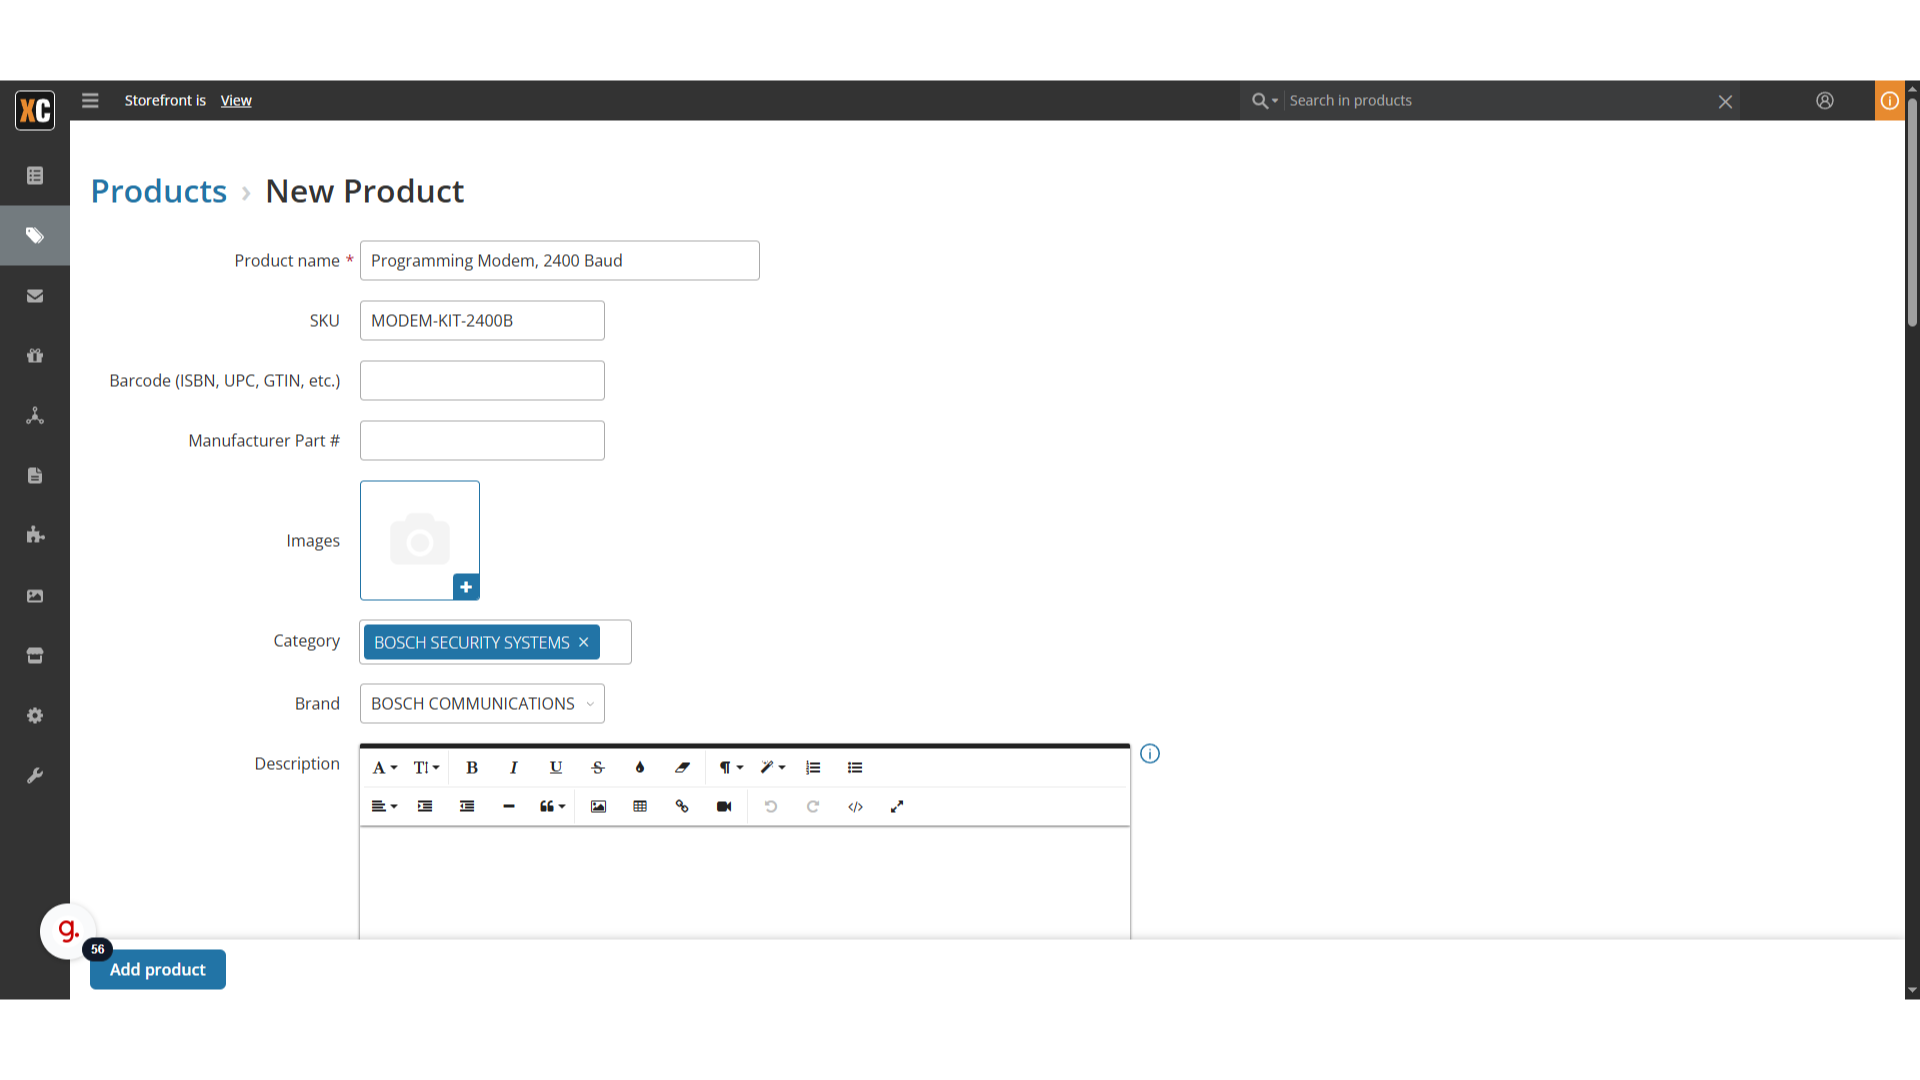Remove the BOSCH SECURITY SYSTEMS category tag
The image size is (1920, 1080).
click(x=584, y=643)
